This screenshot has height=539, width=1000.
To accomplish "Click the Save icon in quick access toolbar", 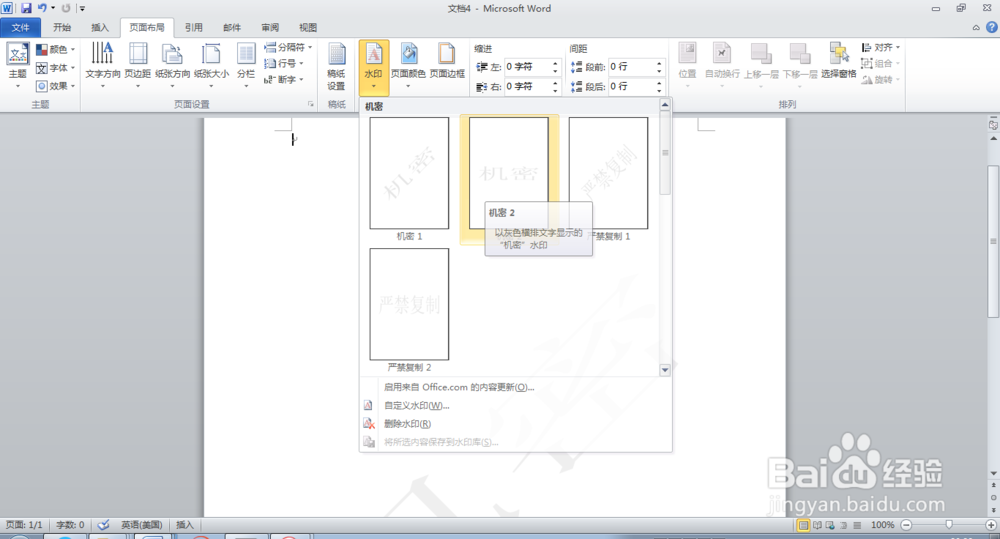I will pos(26,8).
